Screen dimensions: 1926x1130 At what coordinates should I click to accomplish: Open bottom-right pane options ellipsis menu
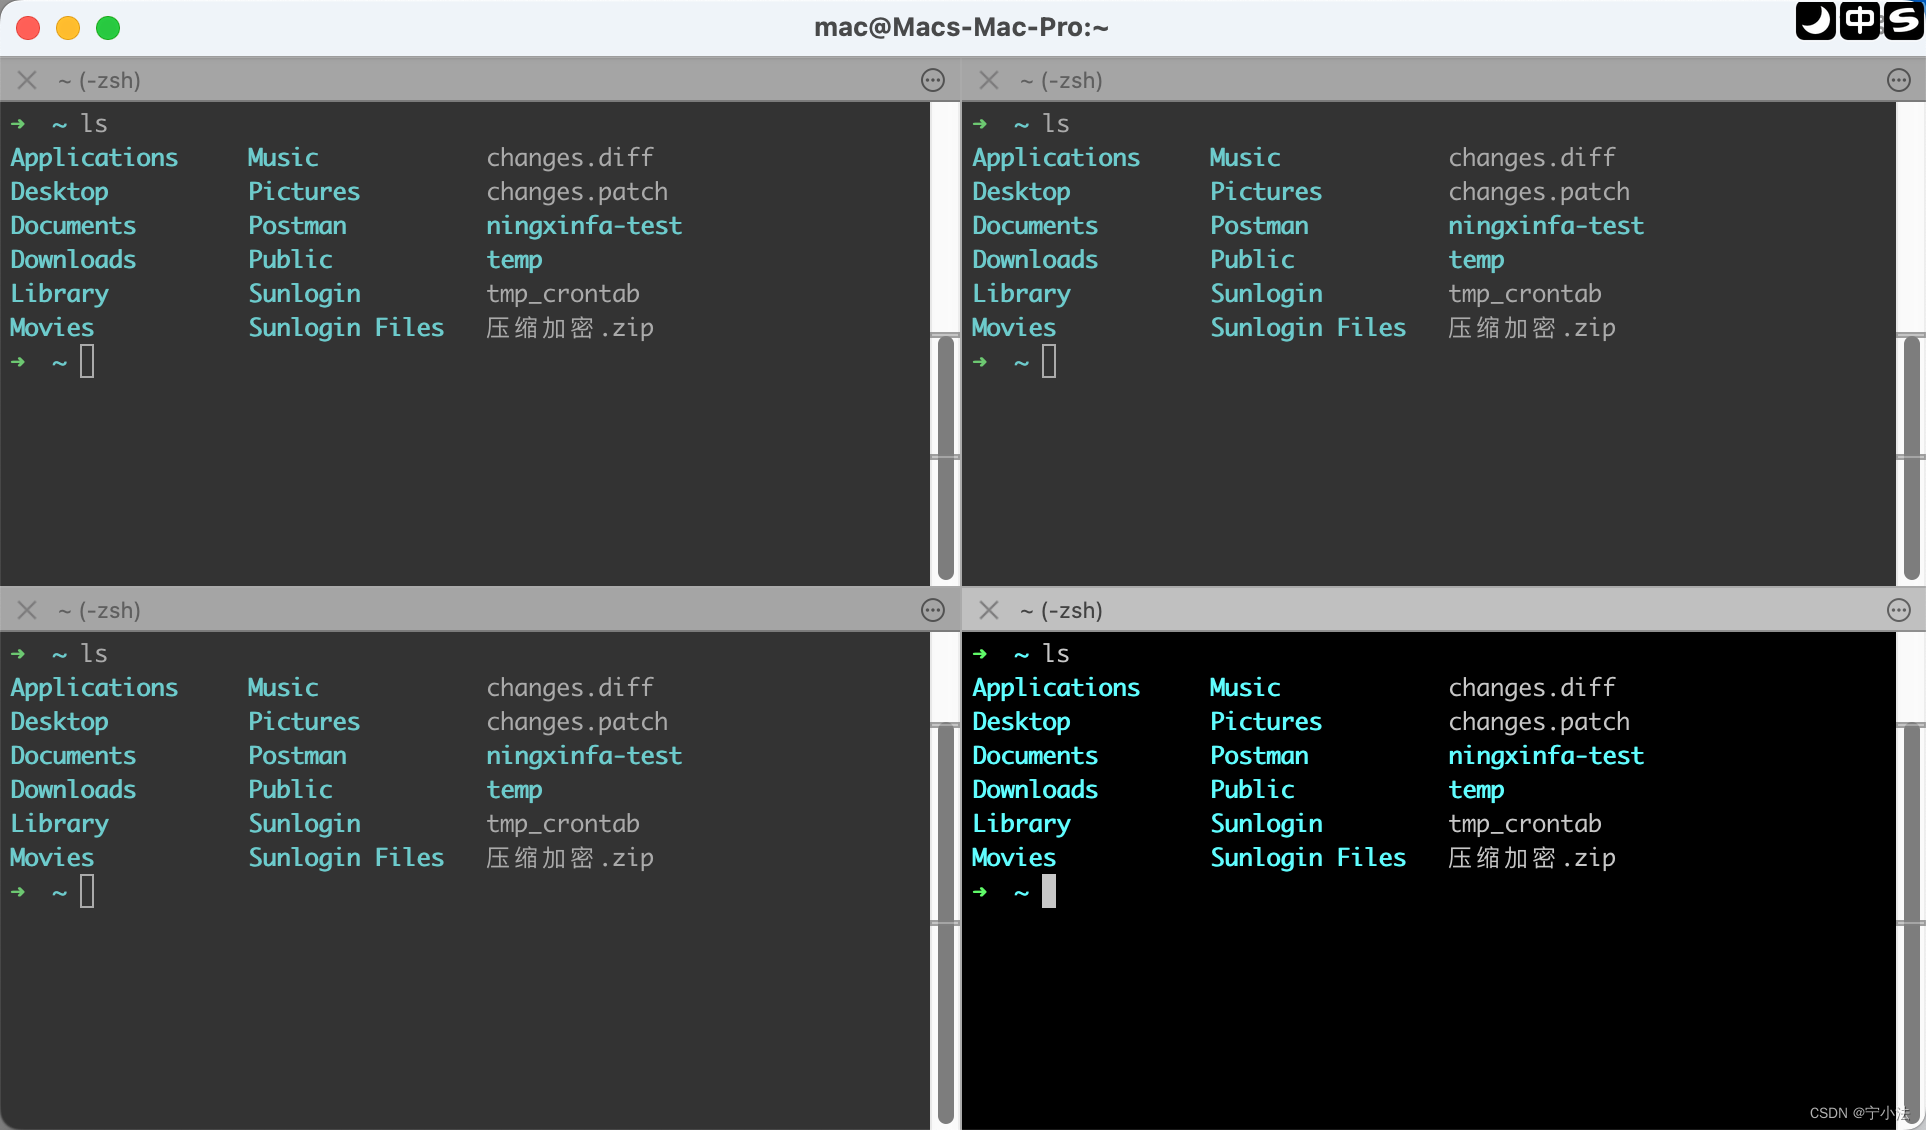click(x=1898, y=610)
